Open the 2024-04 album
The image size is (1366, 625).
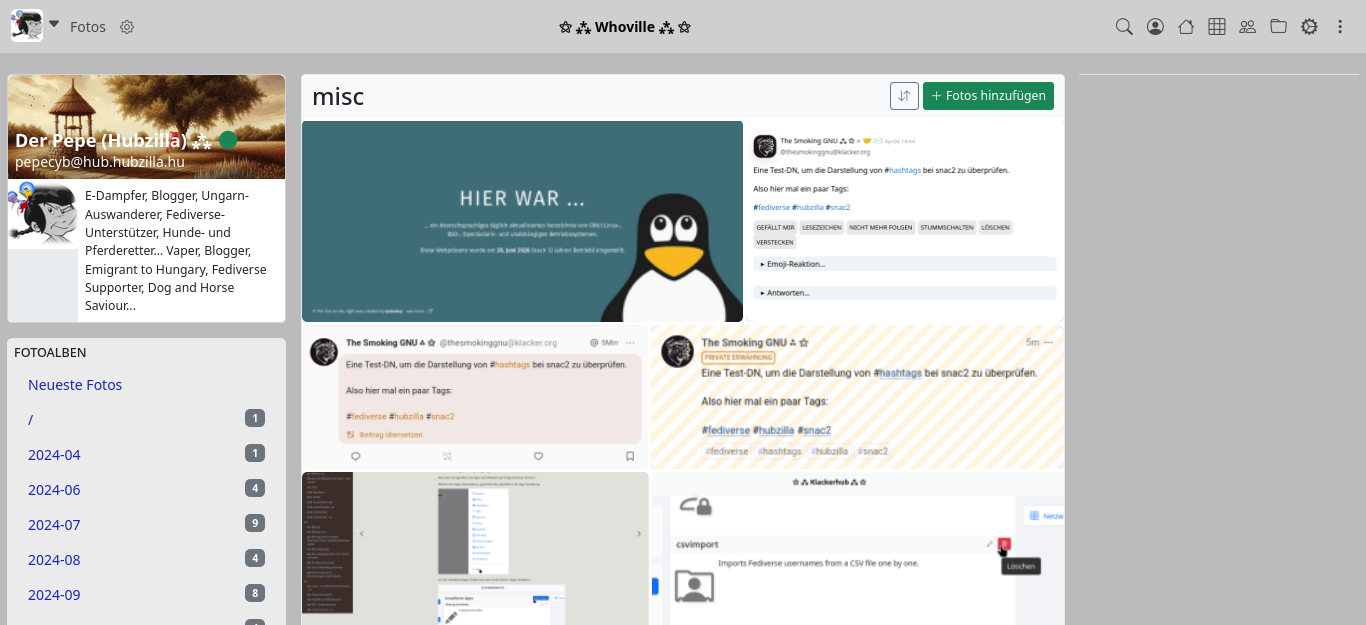[54, 455]
